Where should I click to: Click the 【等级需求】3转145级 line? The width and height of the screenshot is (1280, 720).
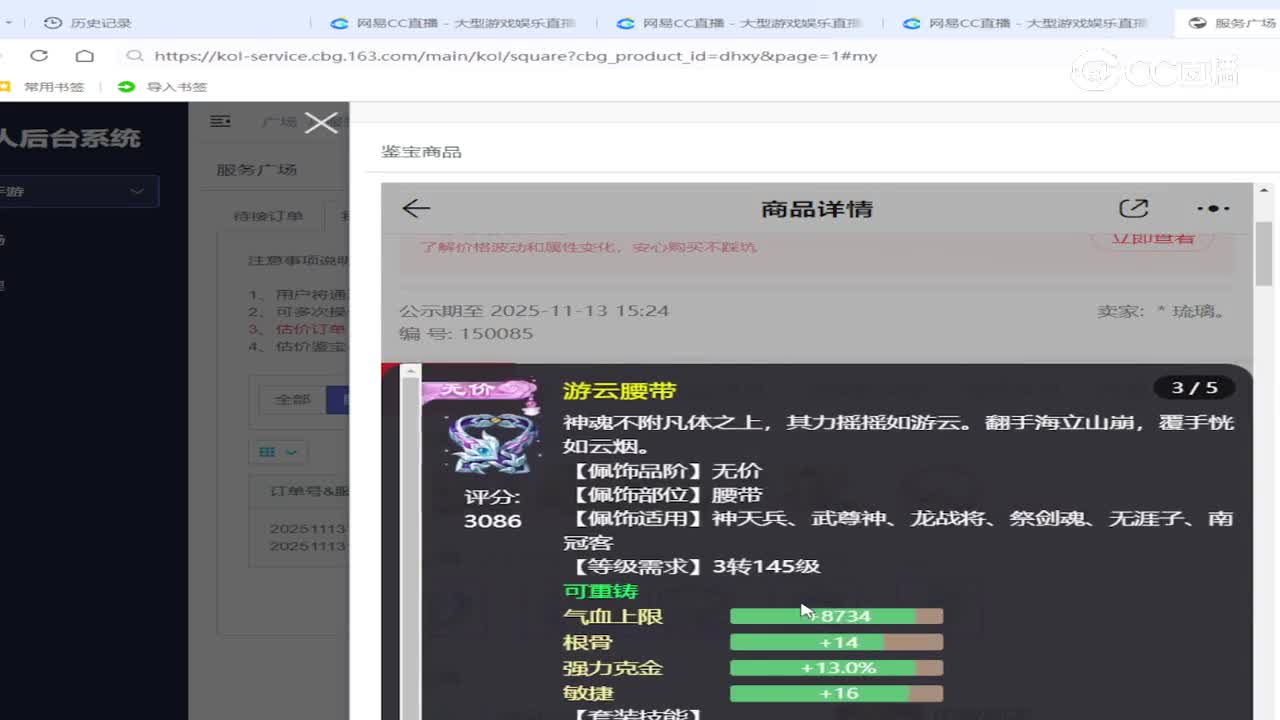pos(695,566)
